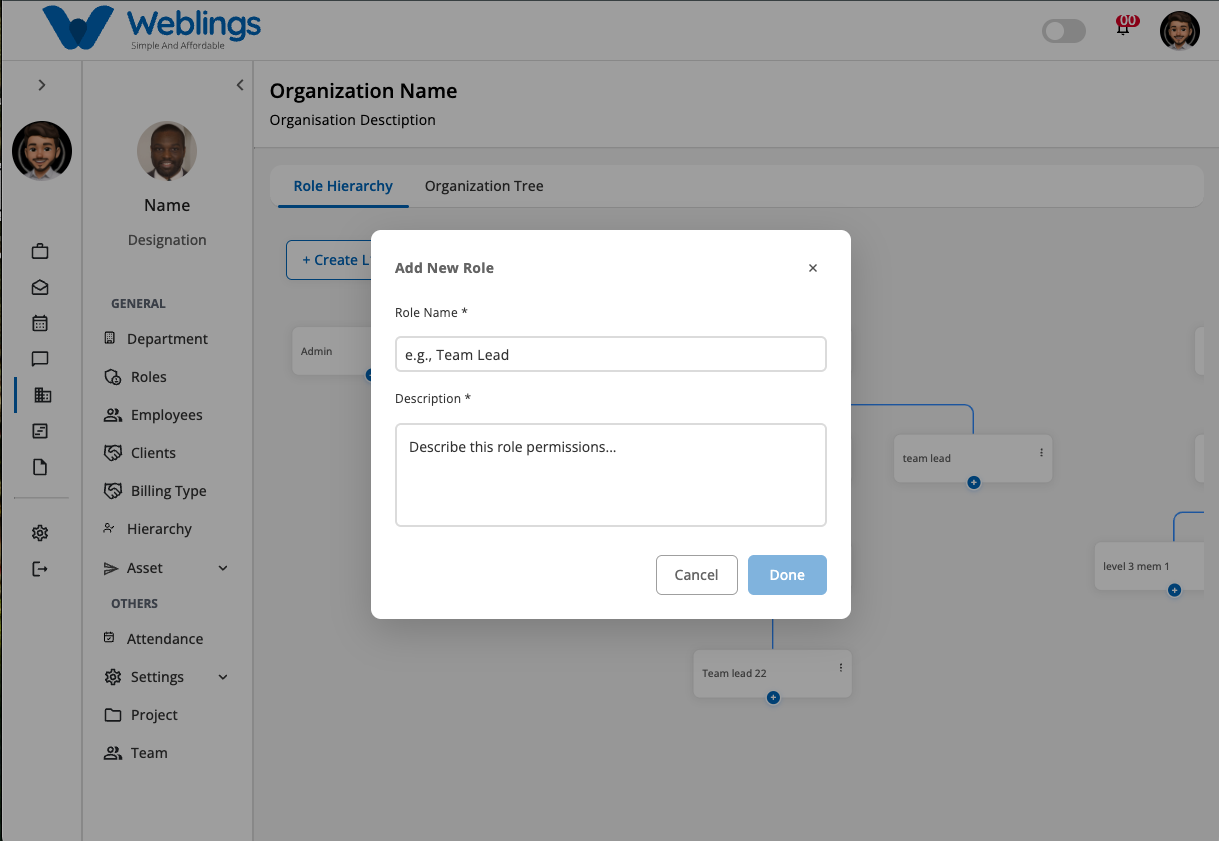Open the news article icon in the sidebar
Image resolution: width=1219 pixels, height=841 pixels.
pyautogui.click(x=40, y=431)
